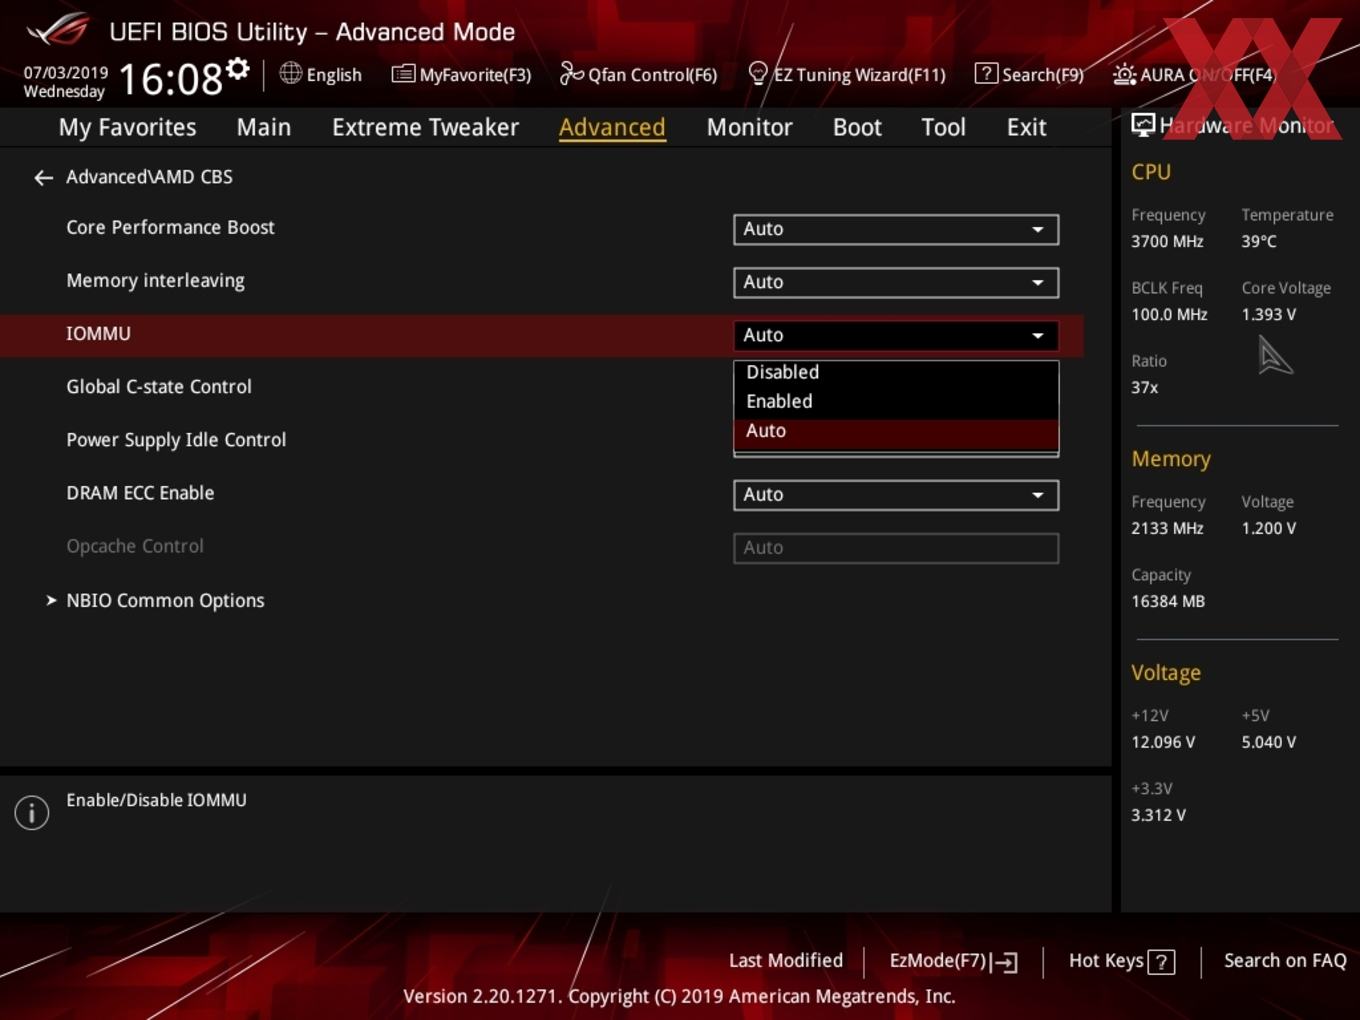Select Core Performance Boost label
Image resolution: width=1360 pixels, height=1020 pixels.
tap(170, 227)
